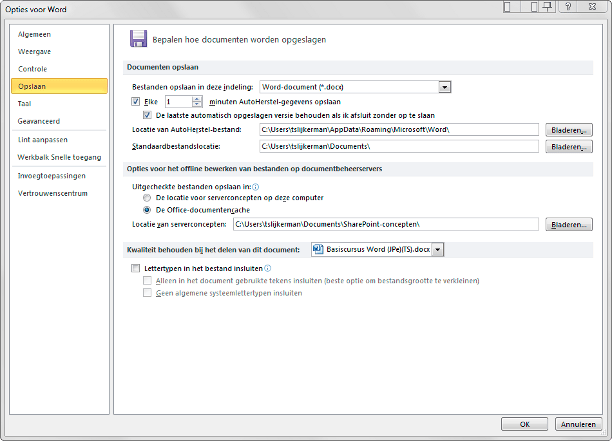The height and width of the screenshot is (441, 612).
Task: Click info icon next to Uitgecheckte bestanden
Action: coord(256,187)
